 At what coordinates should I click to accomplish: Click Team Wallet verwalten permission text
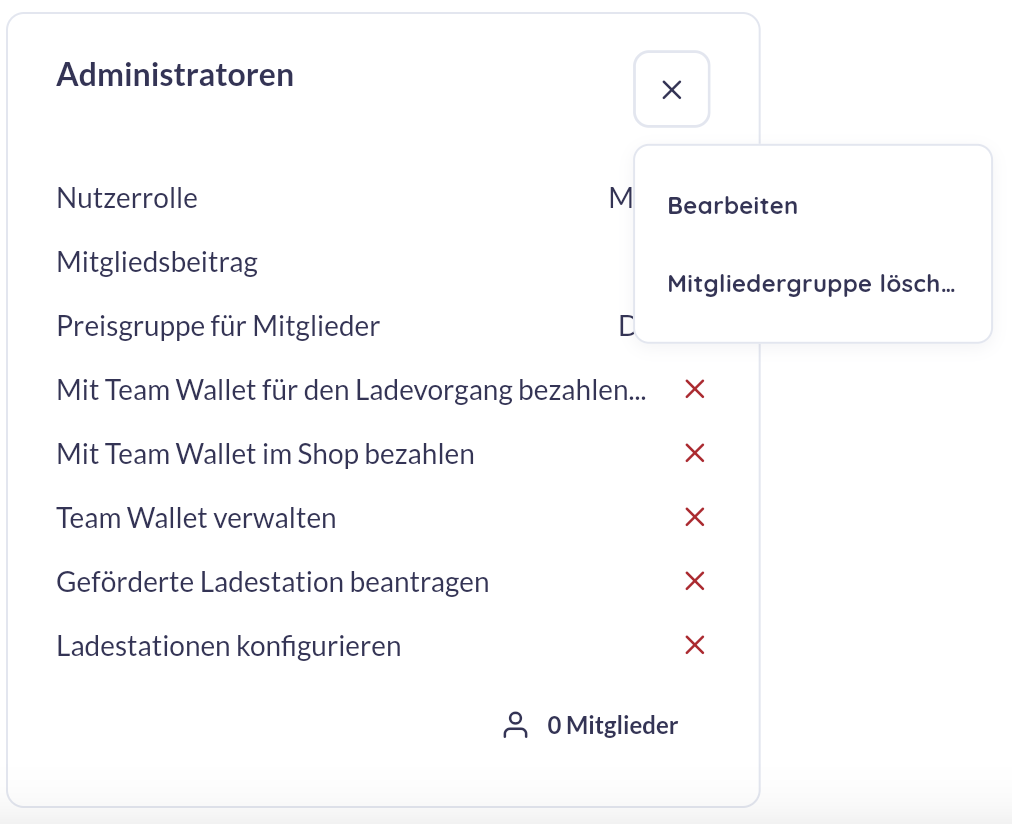[x=196, y=518]
